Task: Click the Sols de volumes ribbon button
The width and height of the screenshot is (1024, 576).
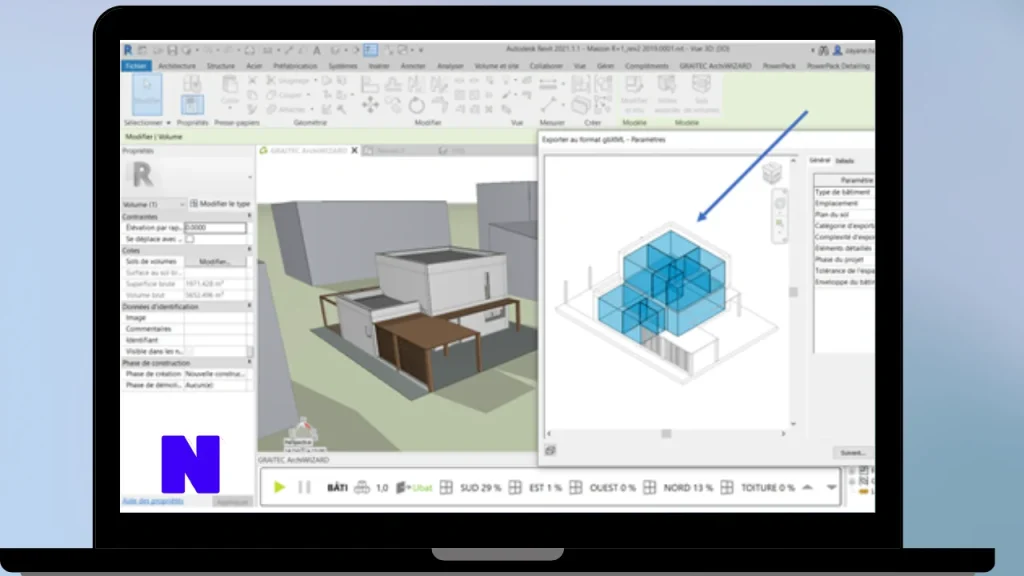Action: 701,94
